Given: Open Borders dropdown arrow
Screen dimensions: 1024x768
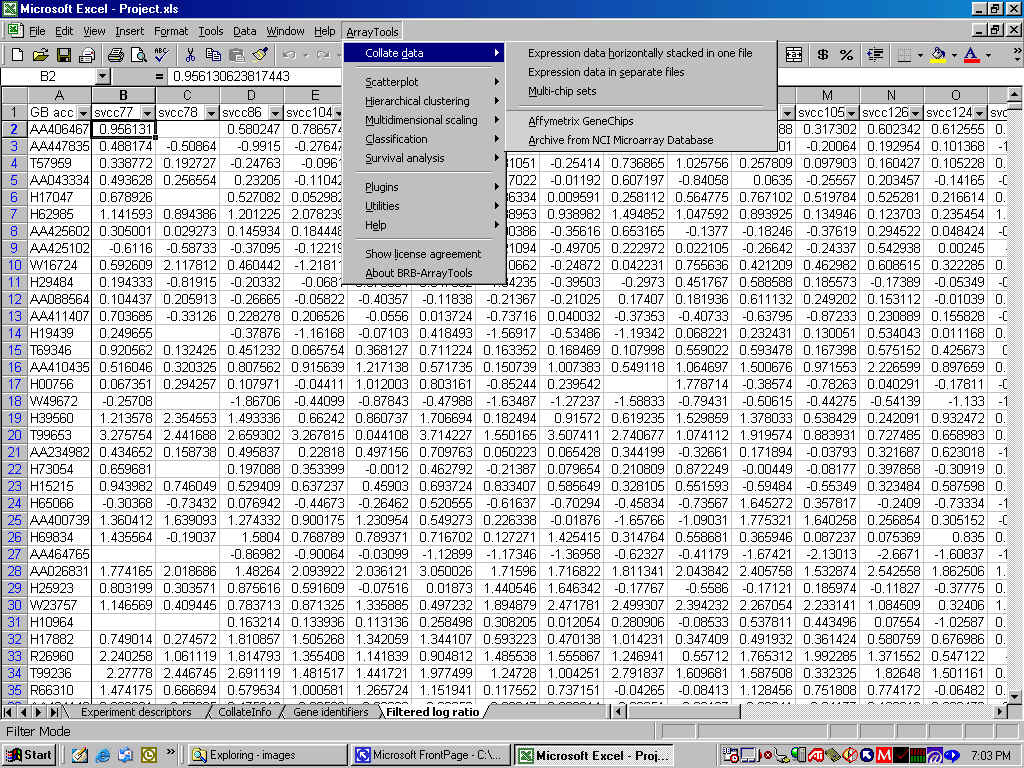Looking at the screenshot, I should [x=920, y=55].
